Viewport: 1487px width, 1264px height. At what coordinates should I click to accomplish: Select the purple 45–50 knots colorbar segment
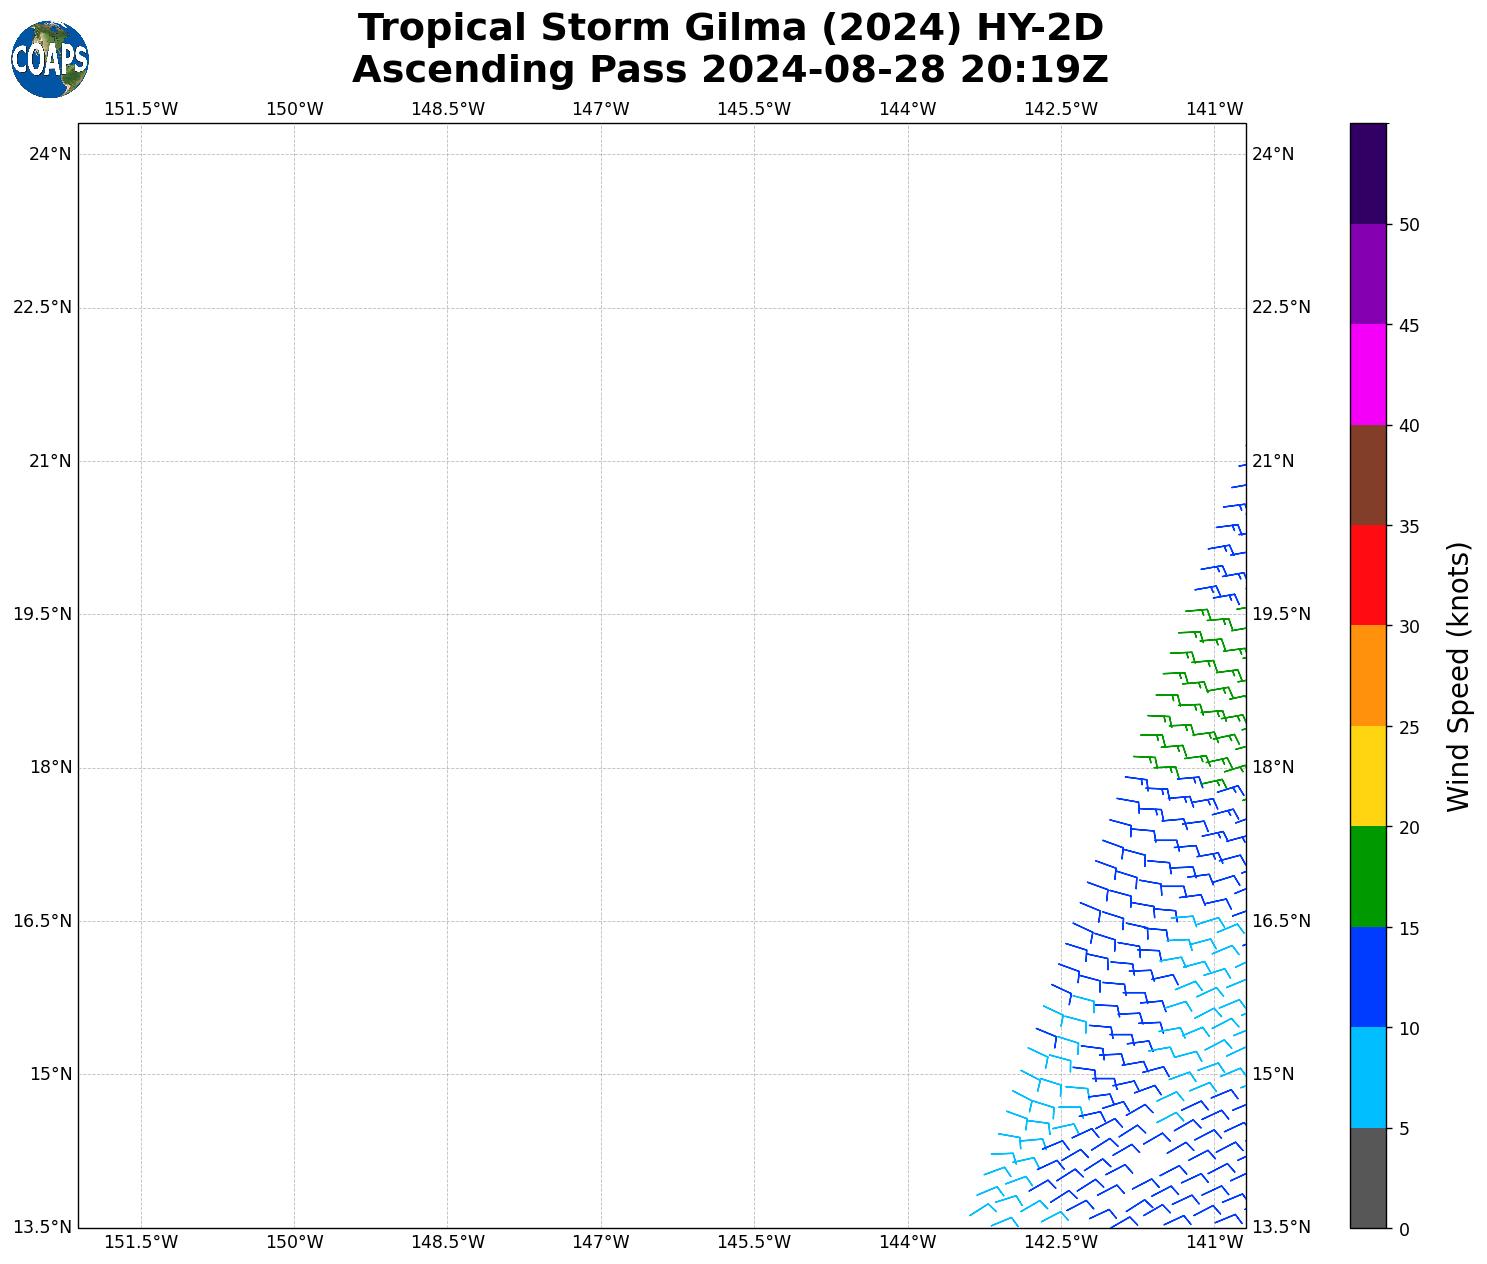coord(1367,274)
